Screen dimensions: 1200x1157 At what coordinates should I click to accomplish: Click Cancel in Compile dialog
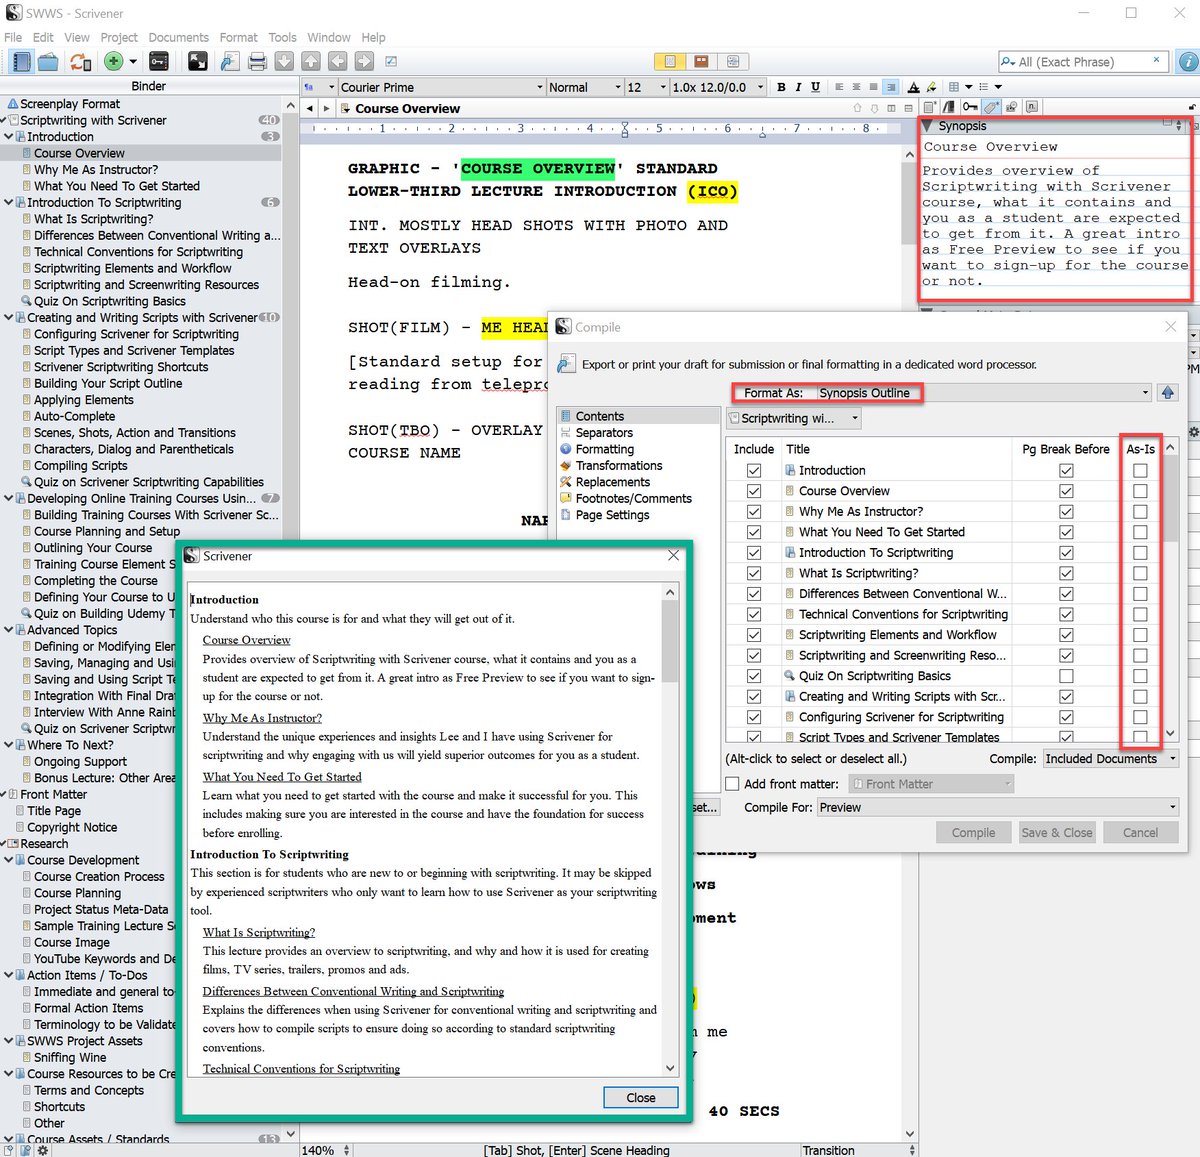point(1140,832)
